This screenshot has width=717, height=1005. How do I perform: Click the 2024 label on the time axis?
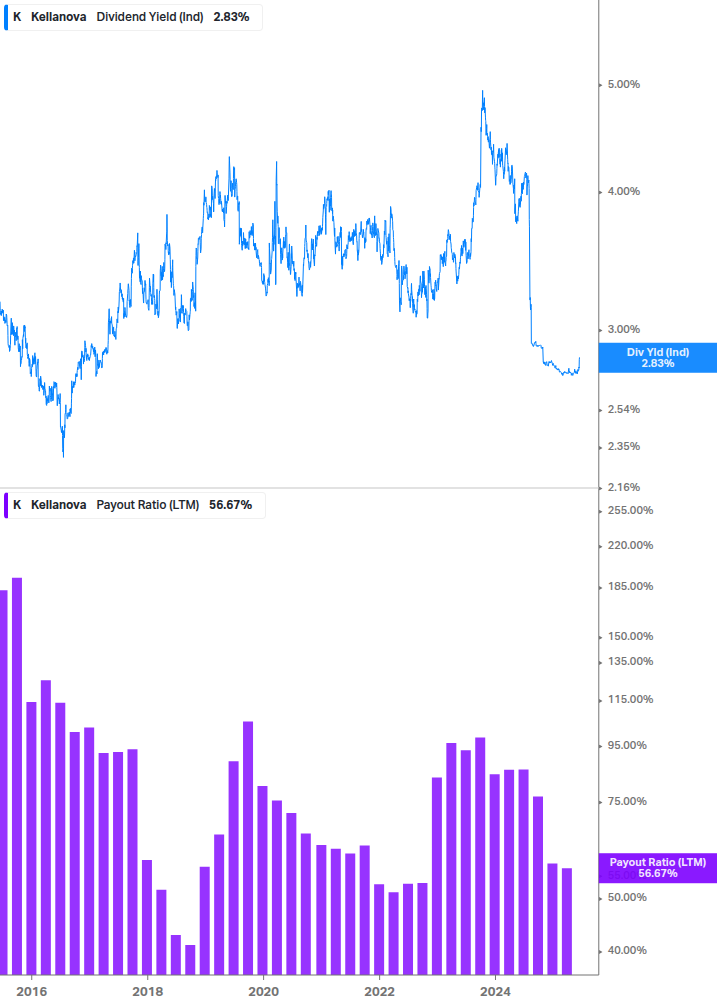click(495, 992)
